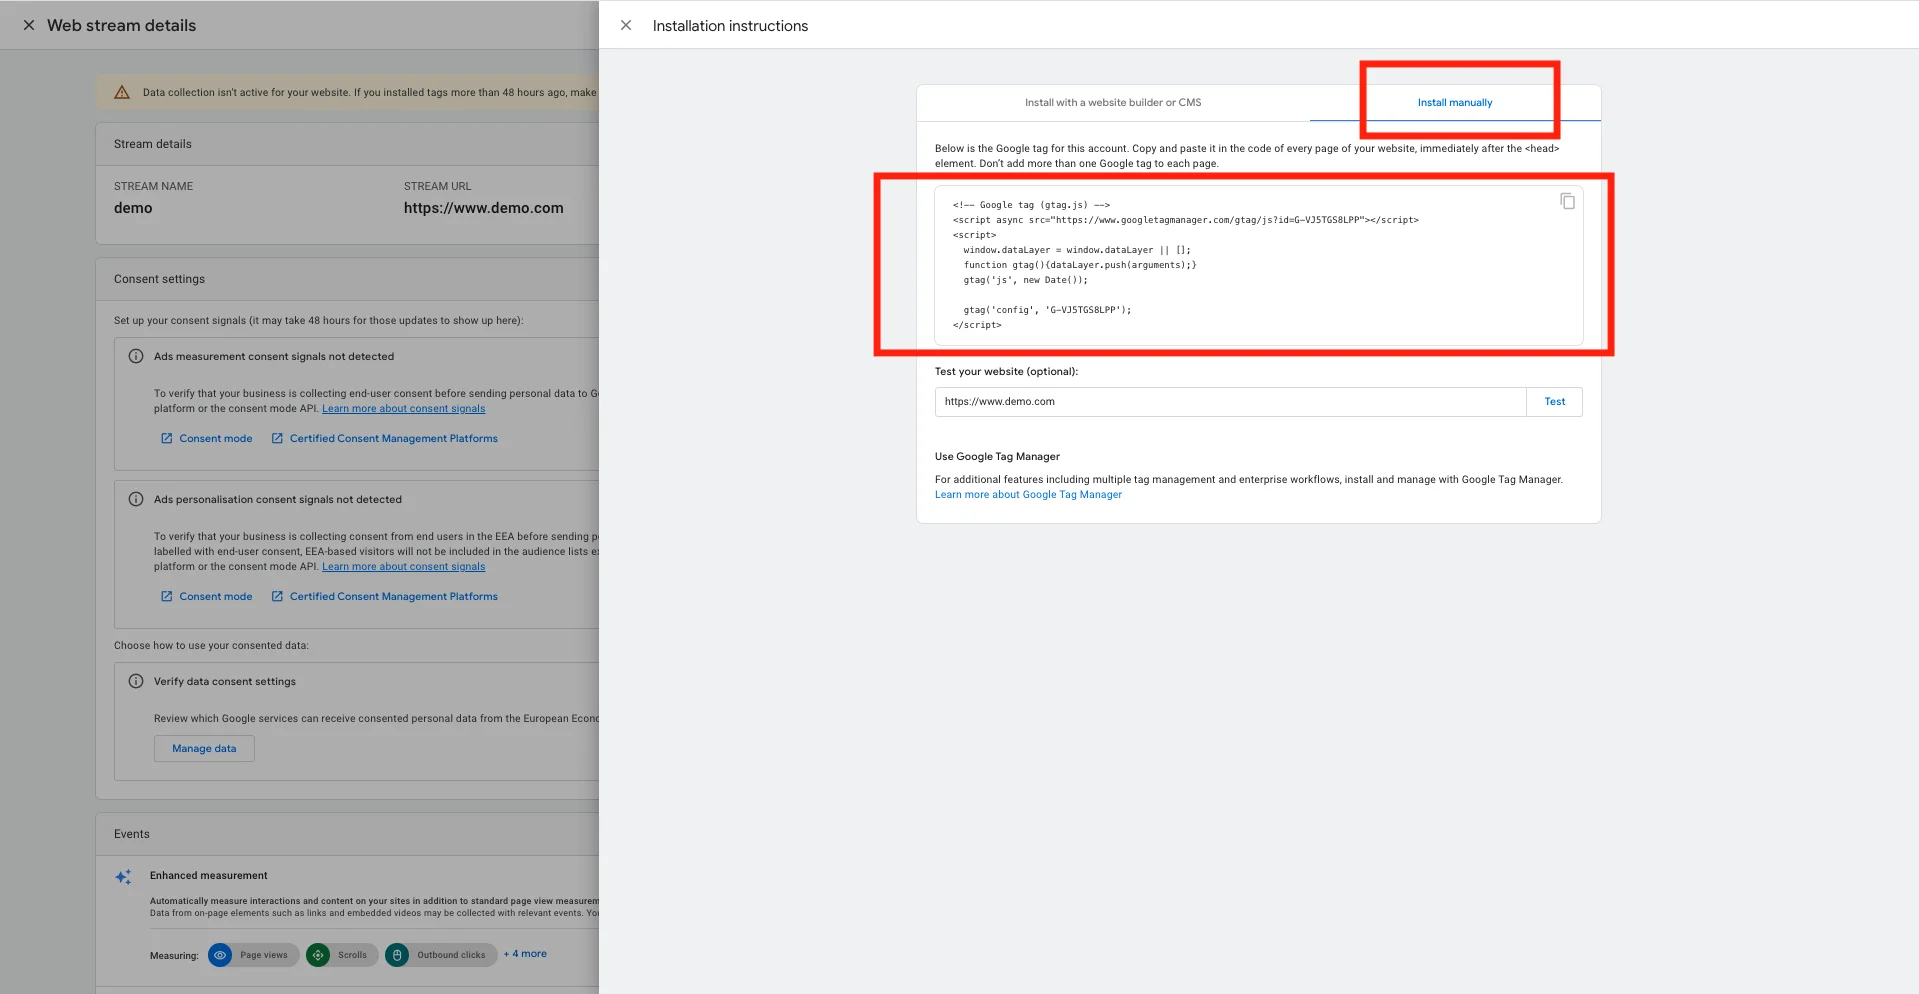Click the Outbound clicks chip label

point(451,955)
